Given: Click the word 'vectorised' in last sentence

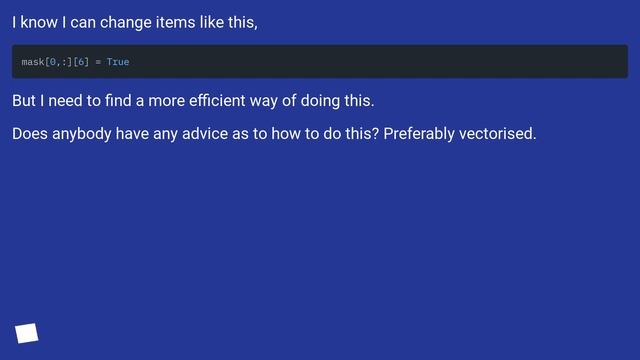Looking at the screenshot, I should (x=497, y=133).
